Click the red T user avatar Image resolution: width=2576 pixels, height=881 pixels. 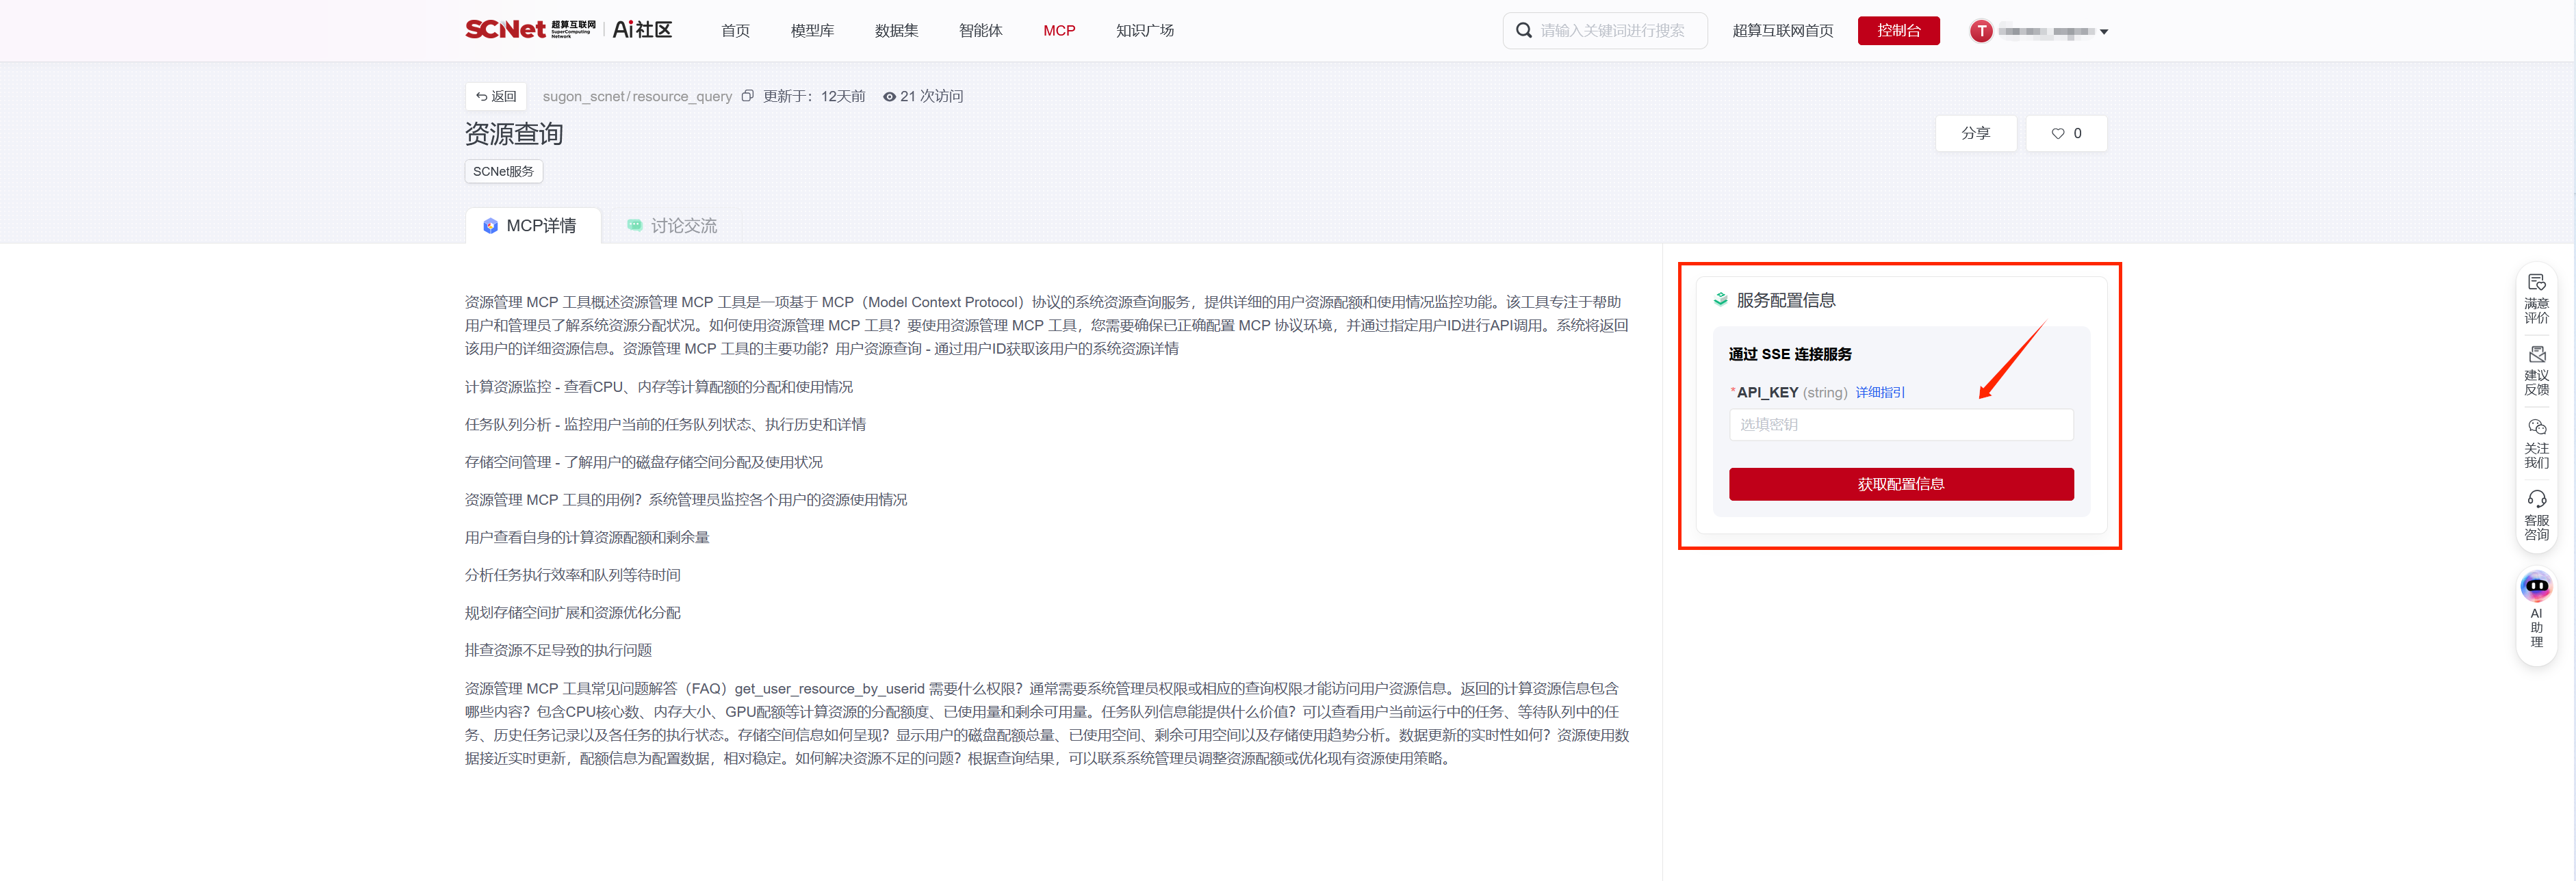pyautogui.click(x=1980, y=31)
